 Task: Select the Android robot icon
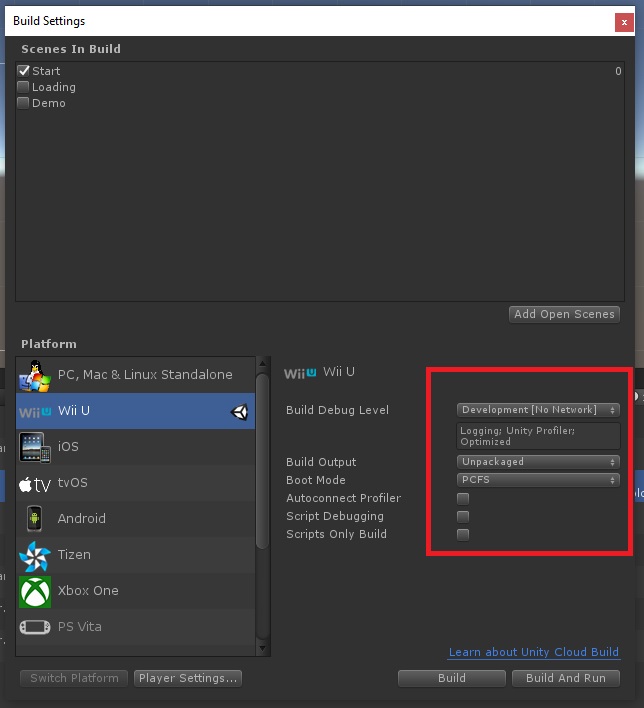(x=35, y=519)
